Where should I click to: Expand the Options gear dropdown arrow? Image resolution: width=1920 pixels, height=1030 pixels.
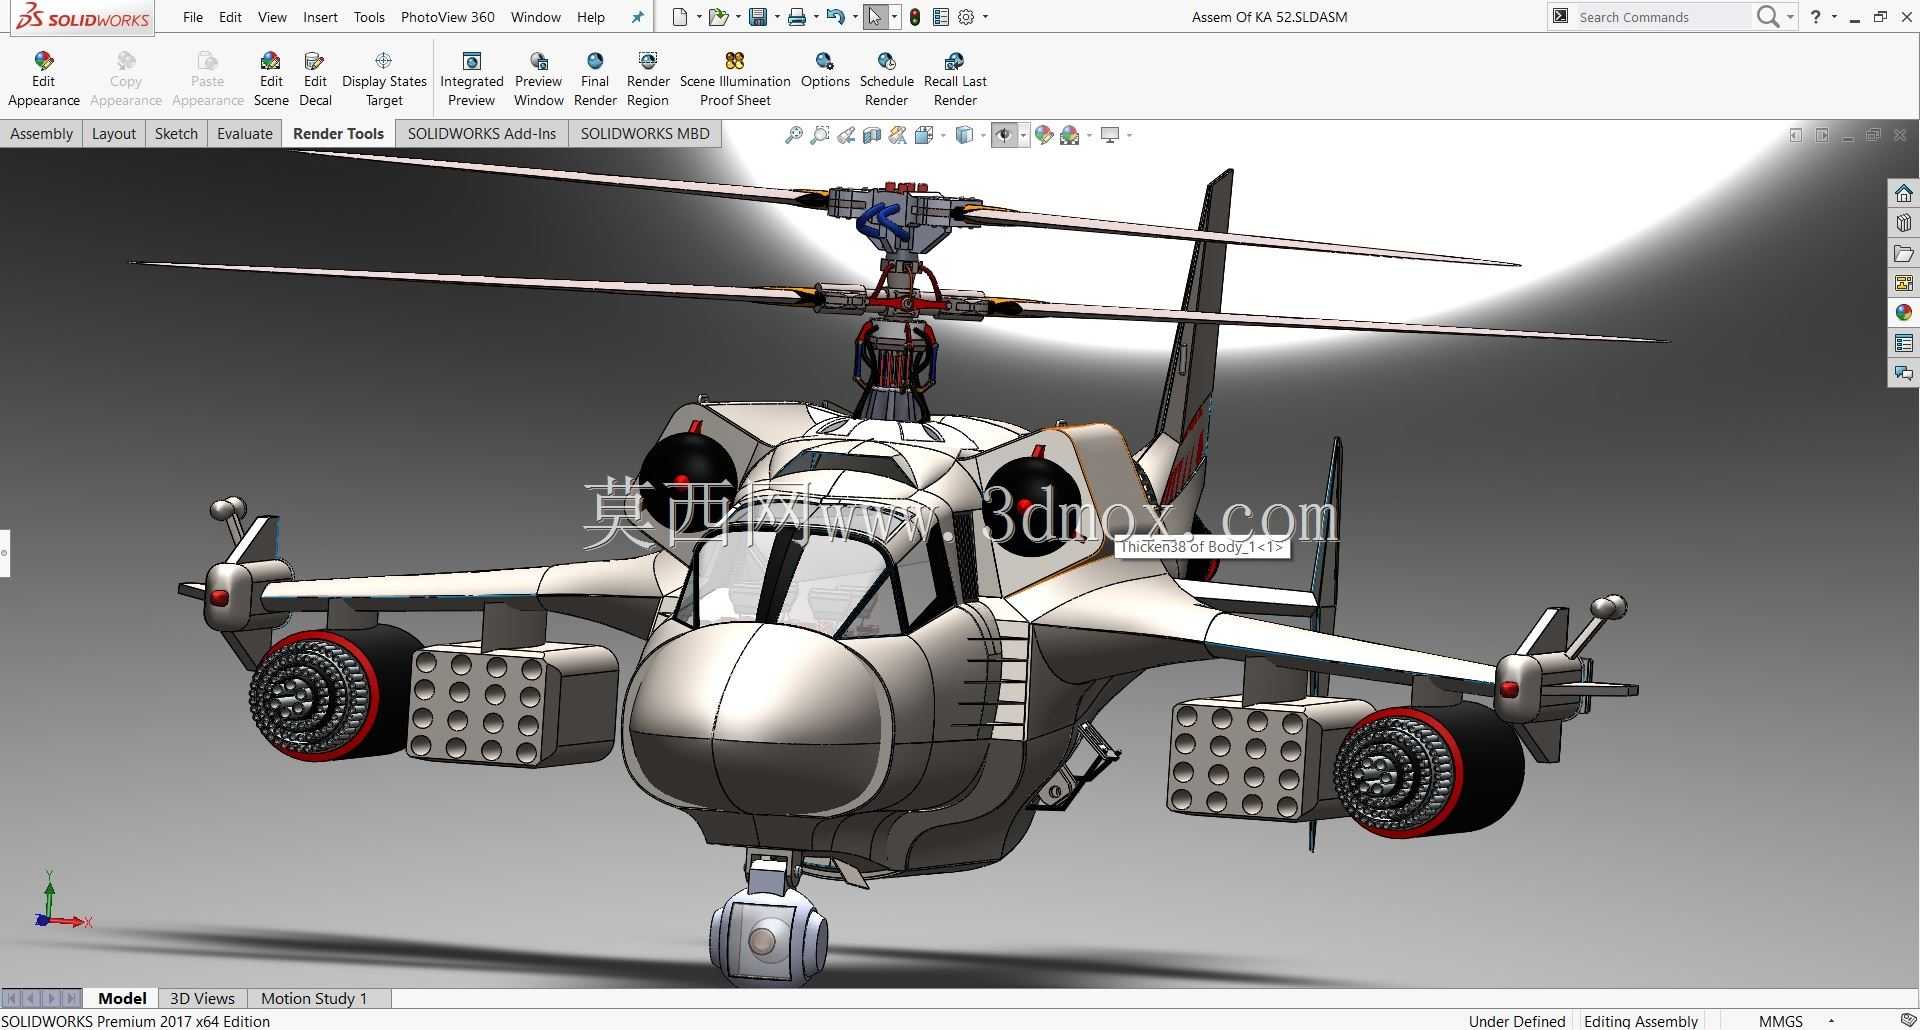point(985,17)
